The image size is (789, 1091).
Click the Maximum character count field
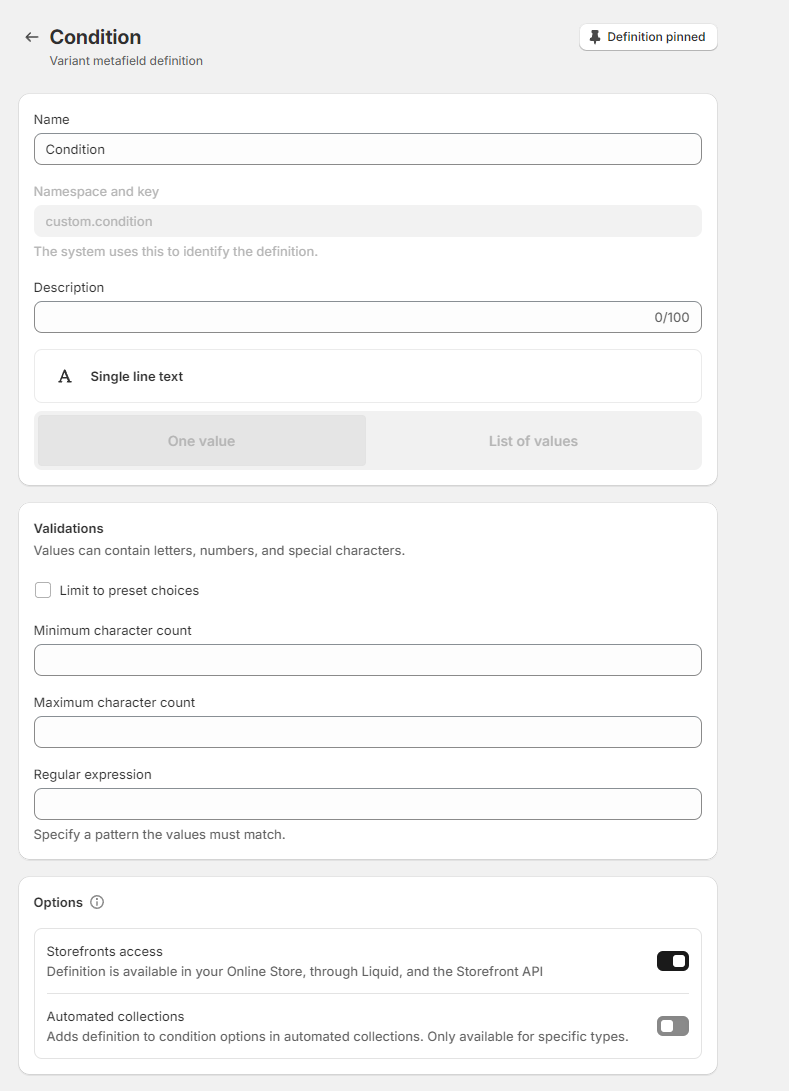tap(367, 732)
